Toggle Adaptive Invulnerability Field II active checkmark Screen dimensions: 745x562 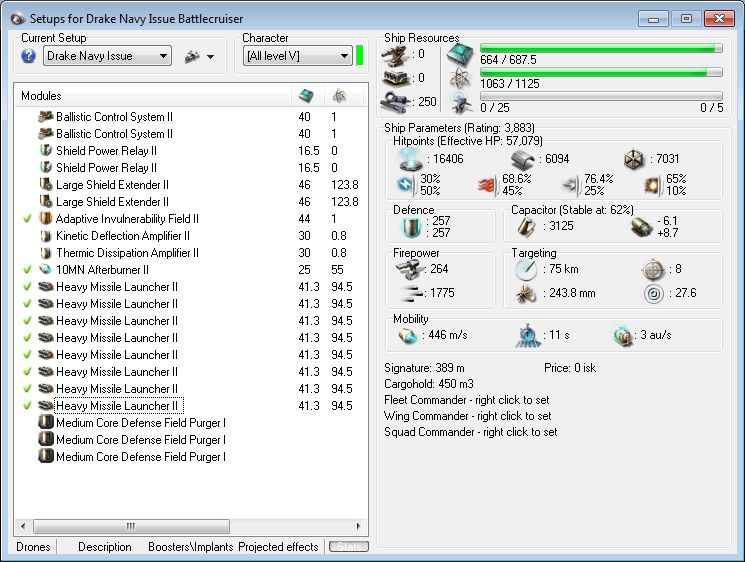(28, 219)
